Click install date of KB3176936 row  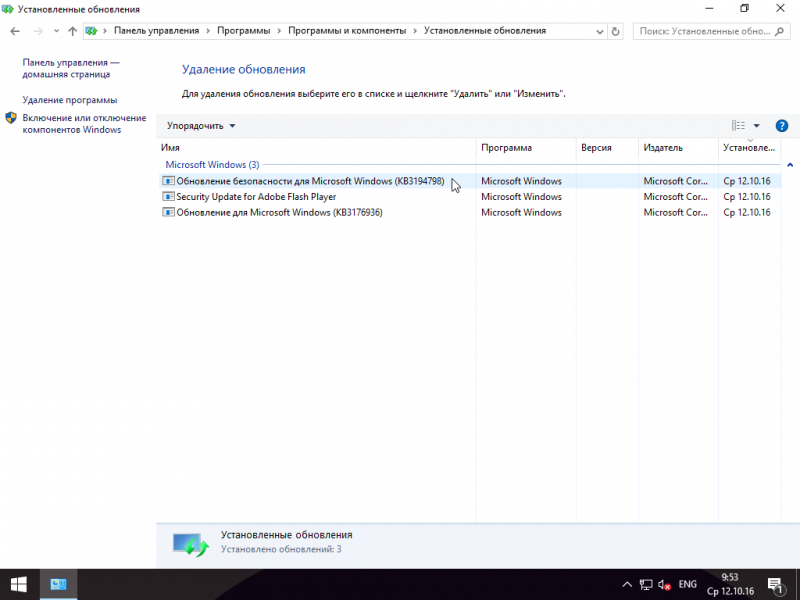tap(747, 213)
